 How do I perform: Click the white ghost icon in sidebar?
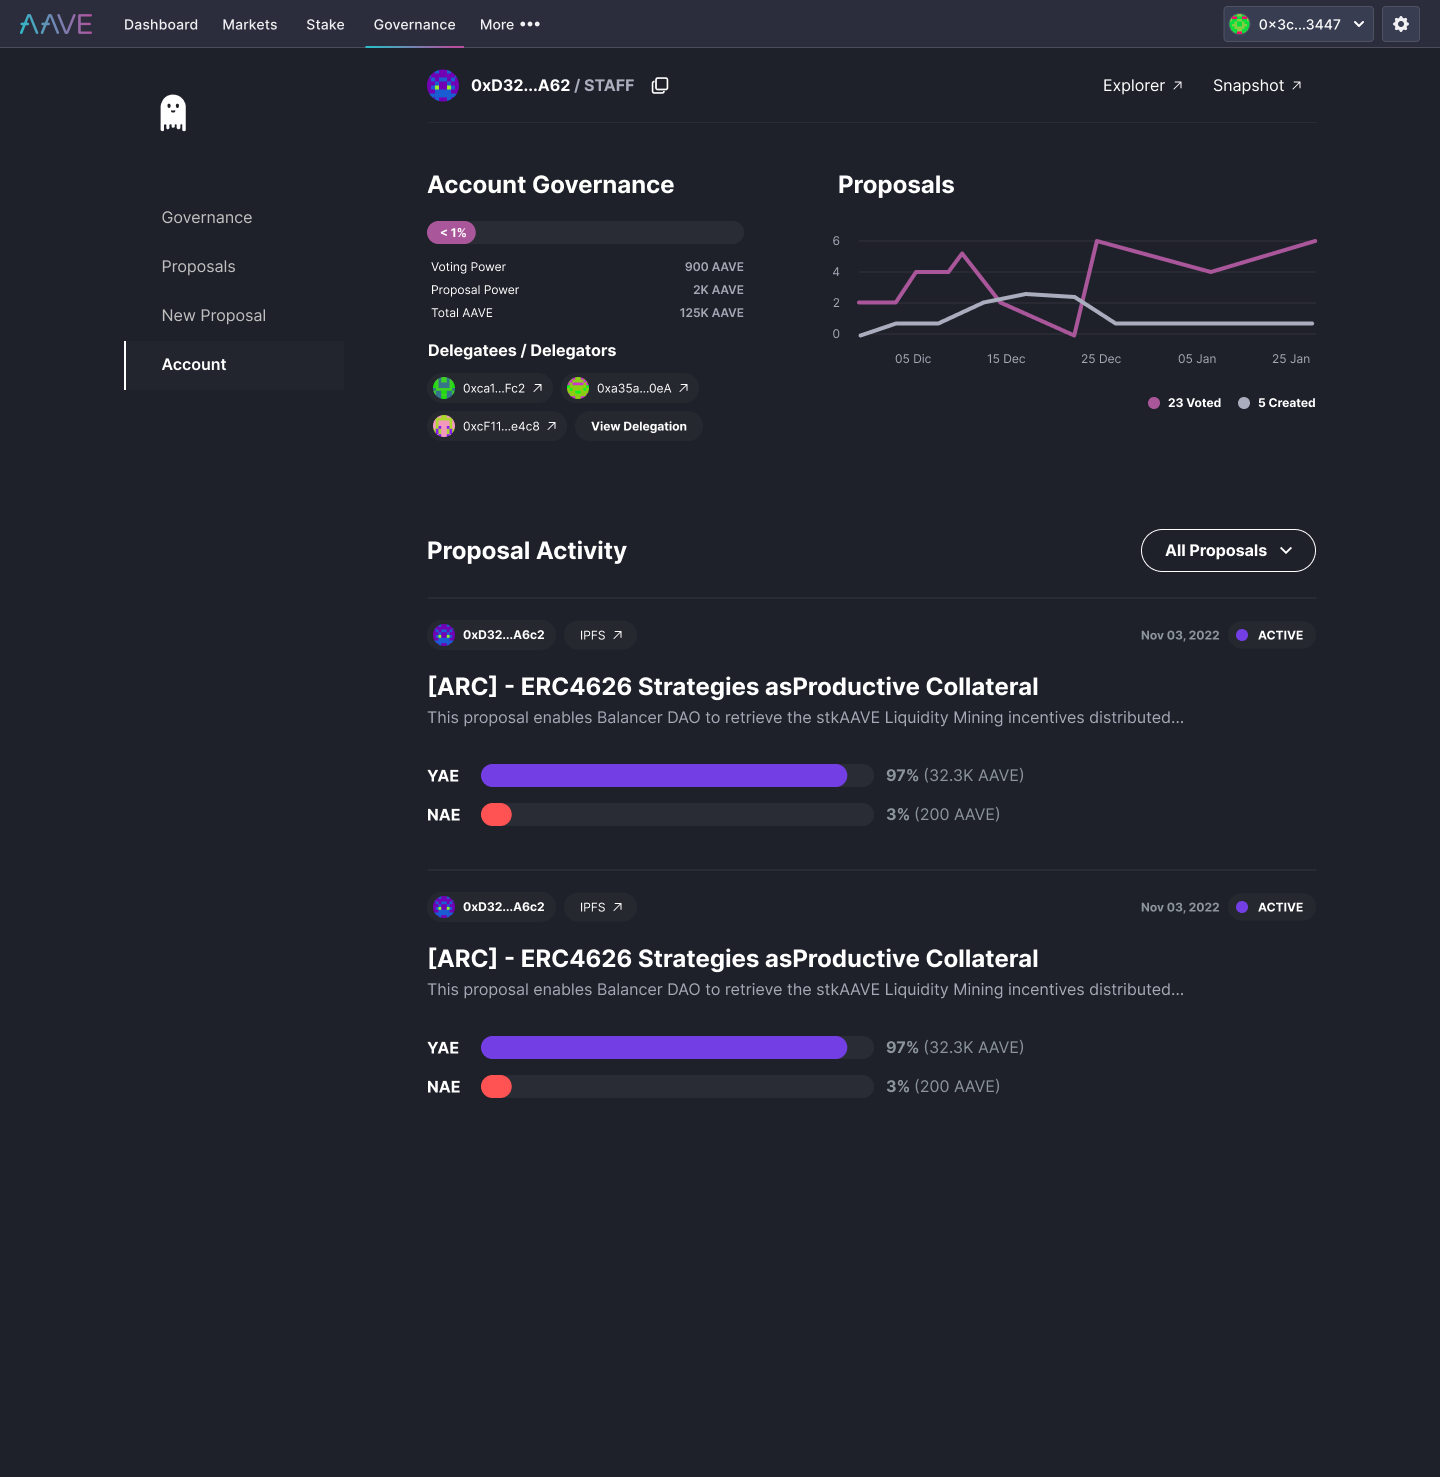point(173,113)
